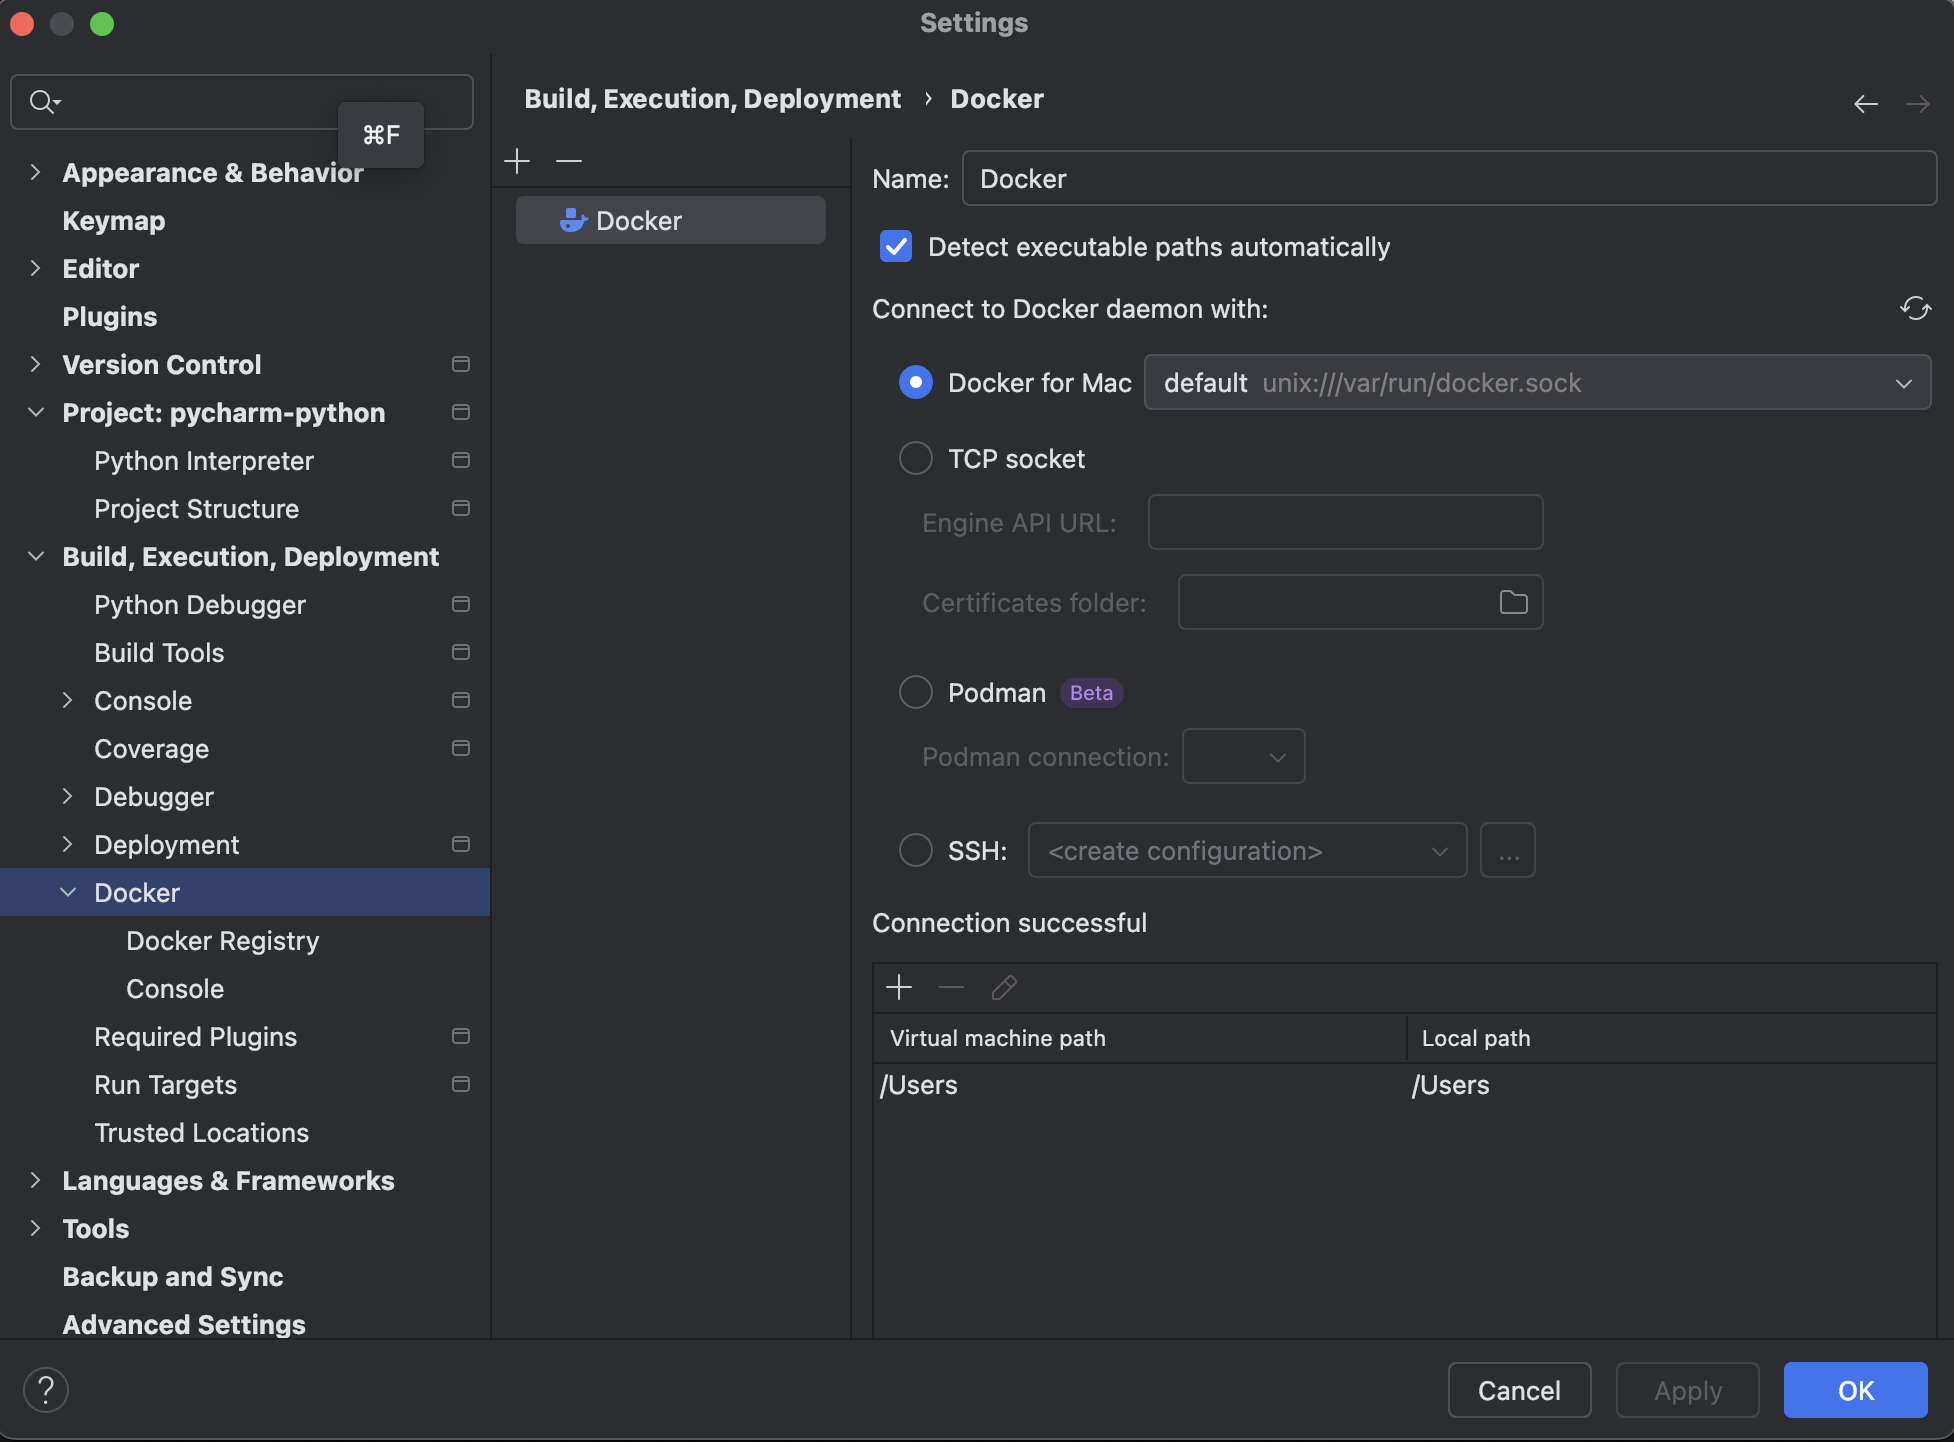The image size is (1954, 1442).
Task: Remove path mapping with minus icon
Action: [951, 988]
